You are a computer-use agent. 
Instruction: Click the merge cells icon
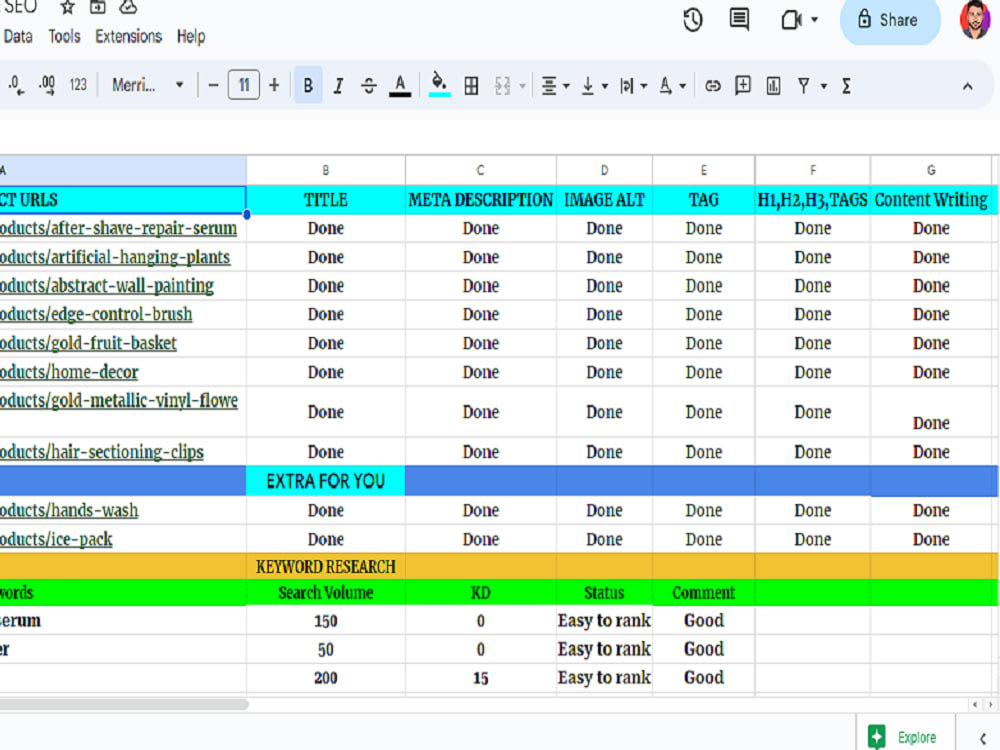pyautogui.click(x=503, y=85)
